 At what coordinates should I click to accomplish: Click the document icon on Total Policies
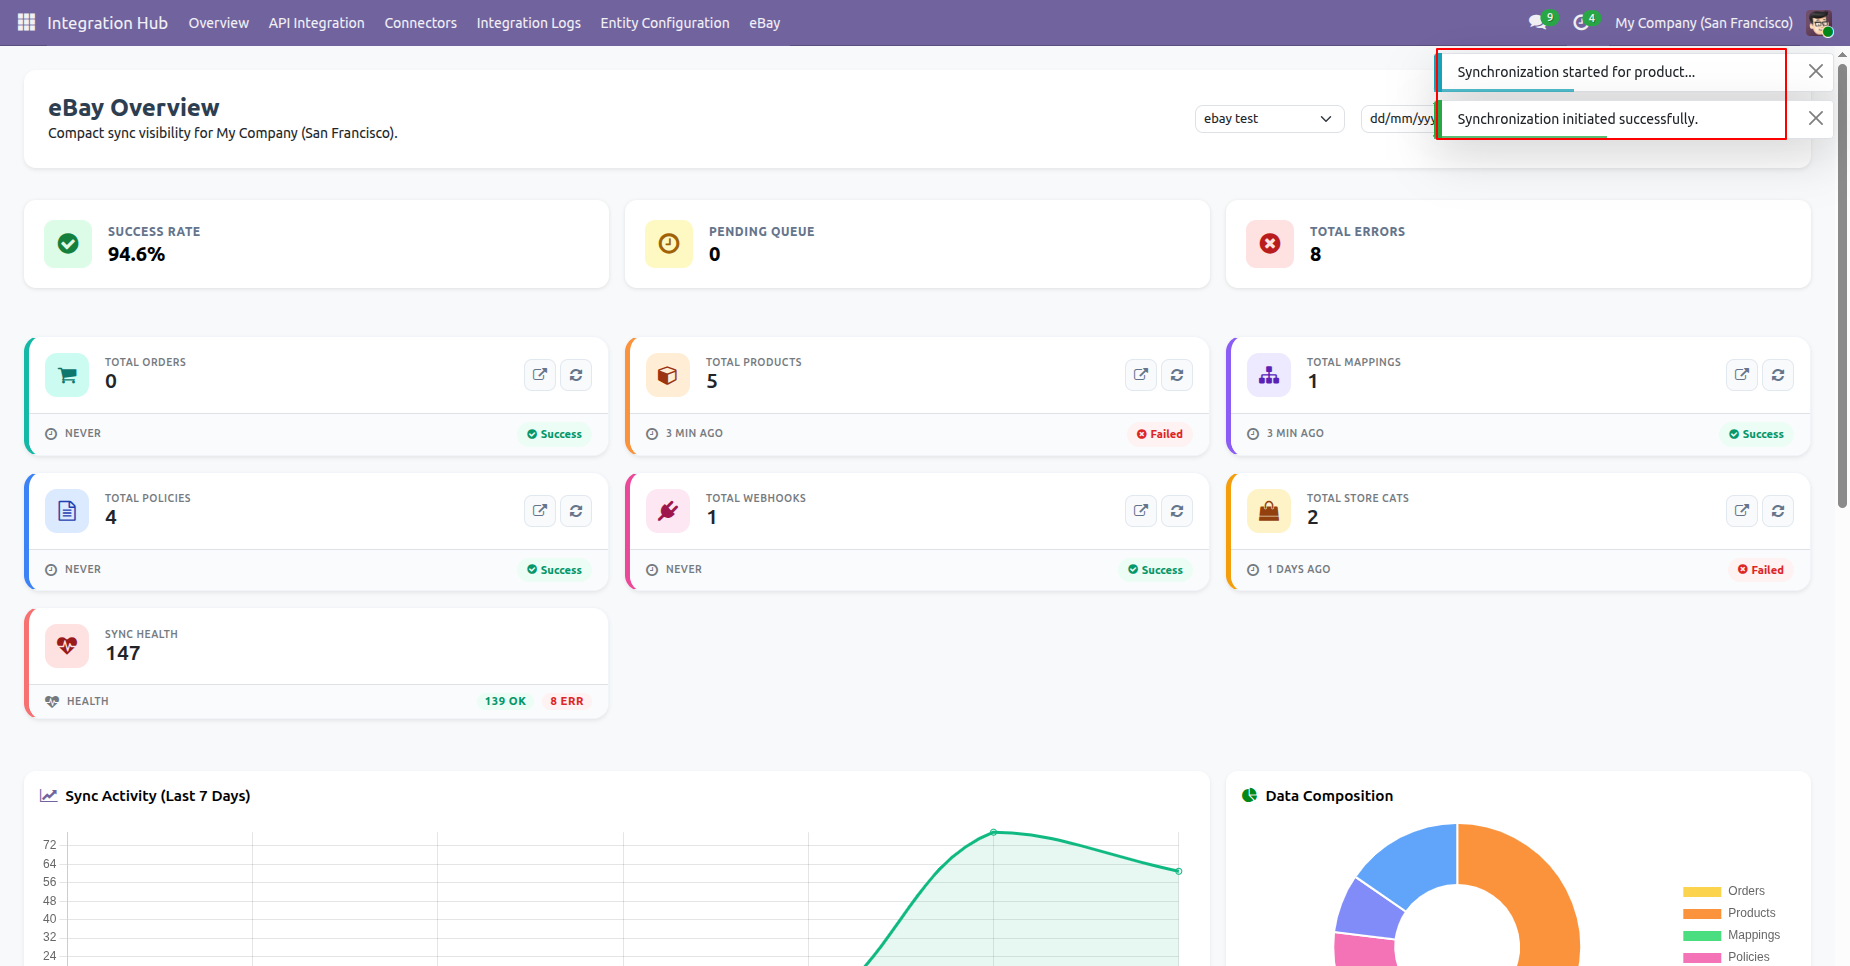[67, 511]
